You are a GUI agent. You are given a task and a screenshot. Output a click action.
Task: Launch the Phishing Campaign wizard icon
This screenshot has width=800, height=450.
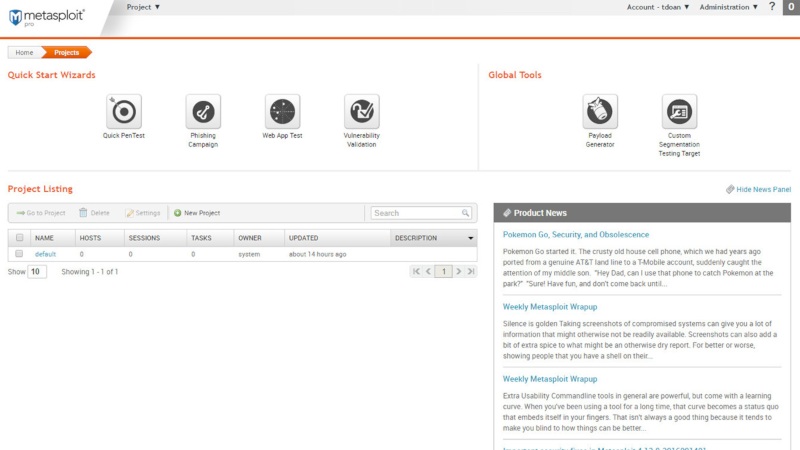tap(203, 111)
